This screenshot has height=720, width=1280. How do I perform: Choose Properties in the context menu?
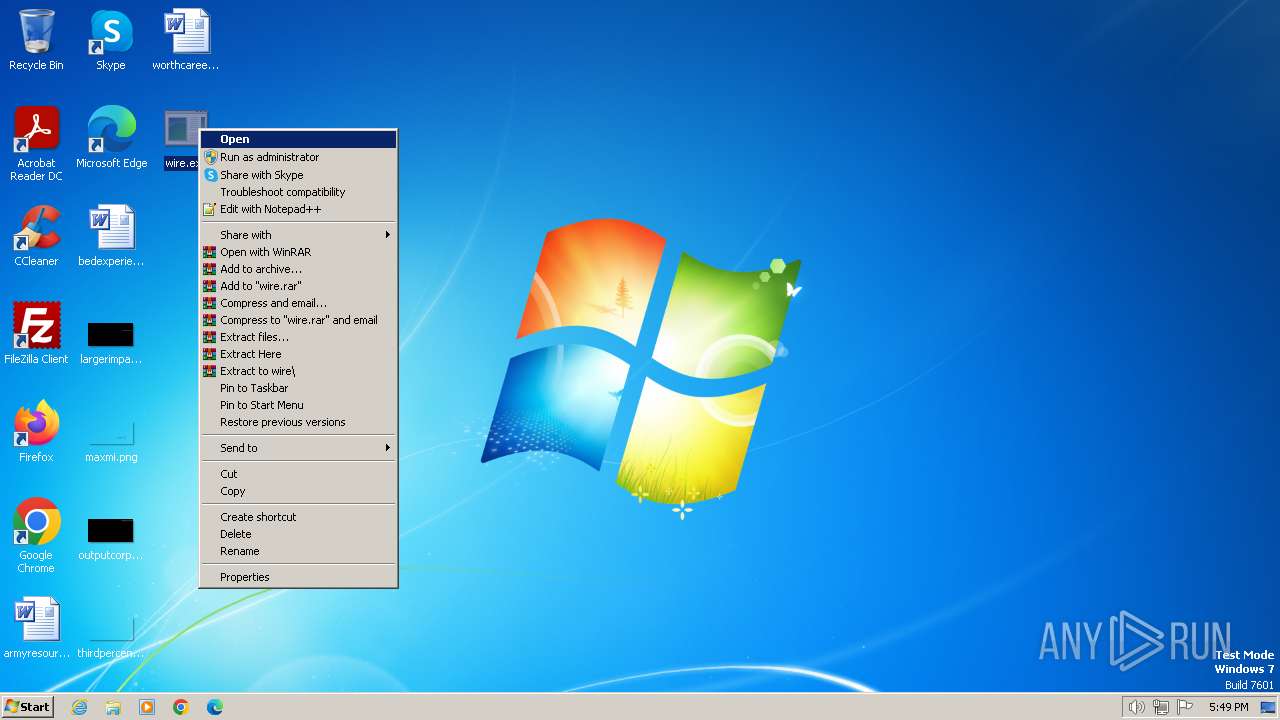pyautogui.click(x=298, y=577)
